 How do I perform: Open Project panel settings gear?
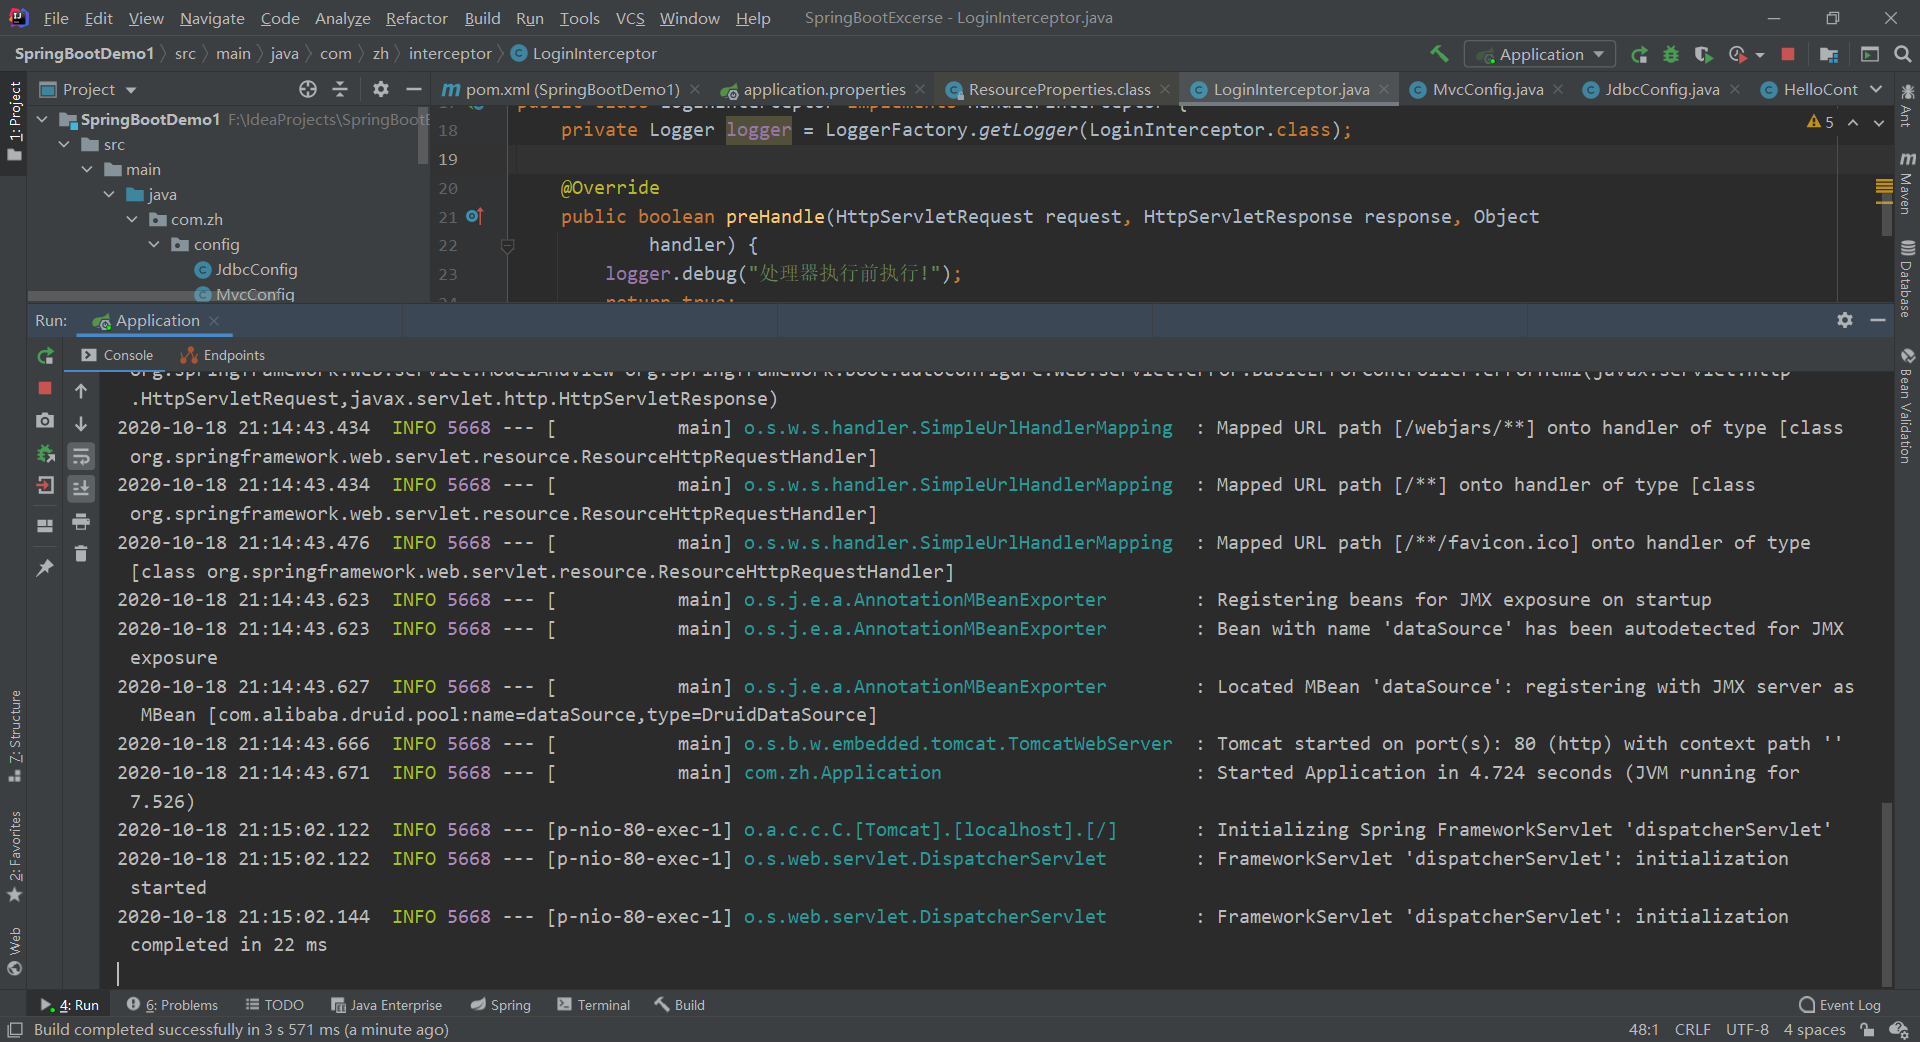(381, 89)
